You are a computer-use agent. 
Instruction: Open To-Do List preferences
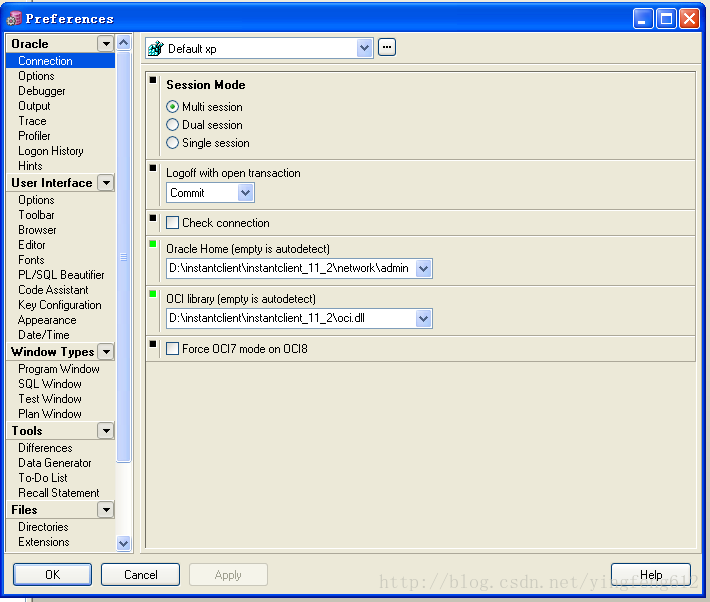click(43, 477)
